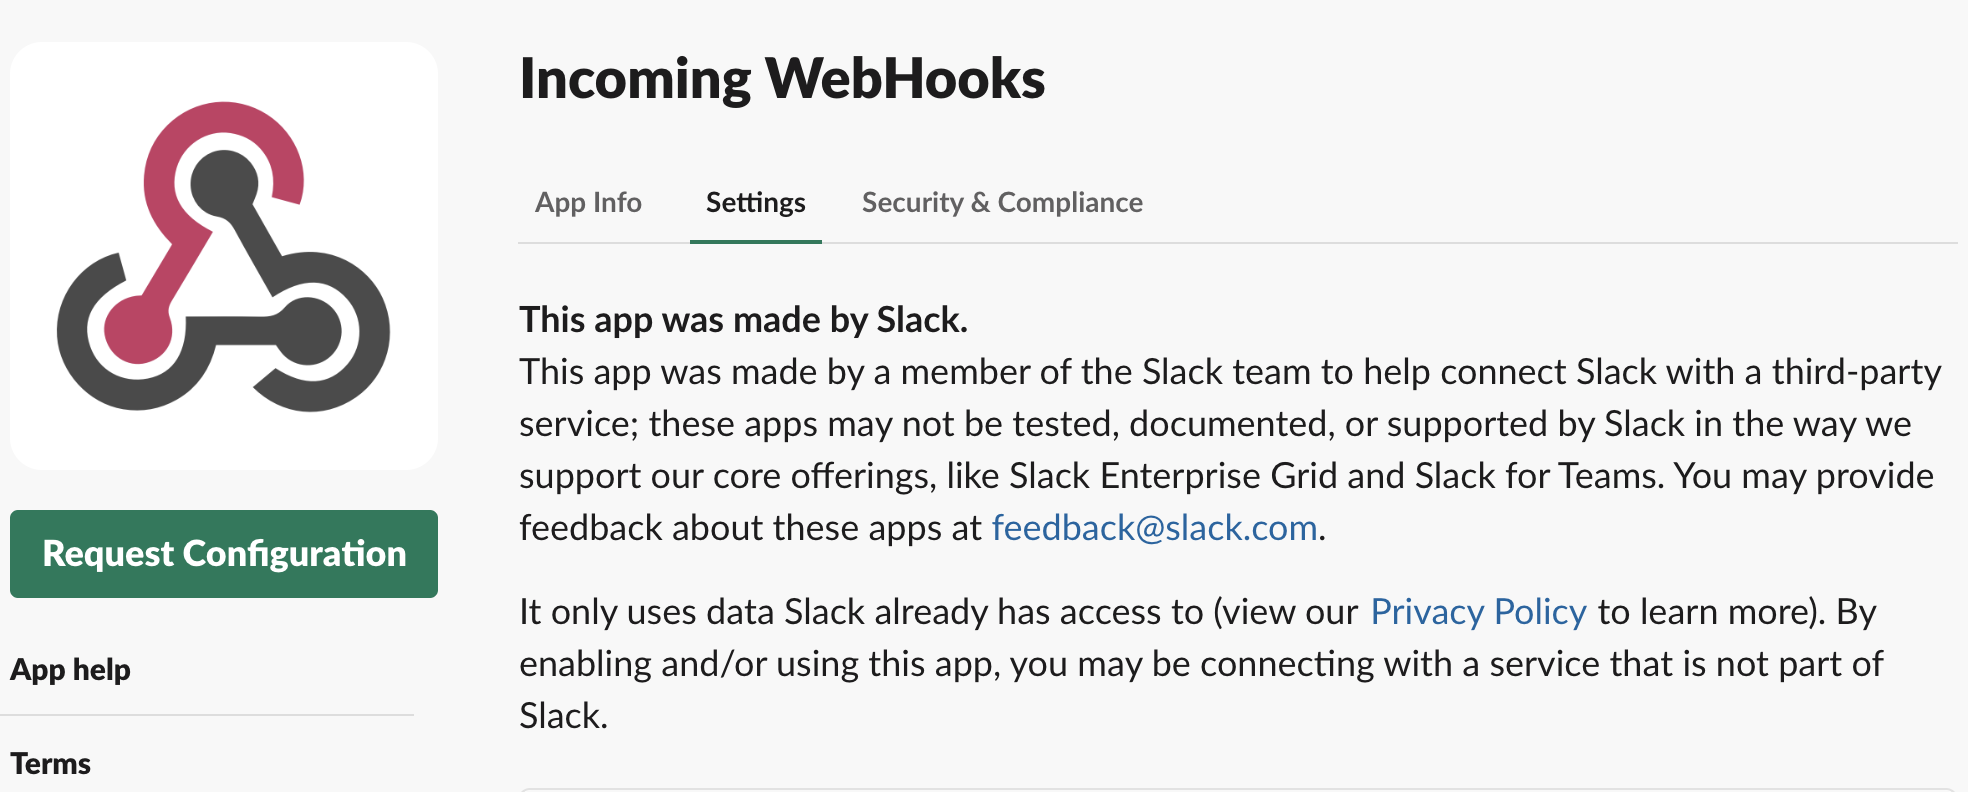The height and width of the screenshot is (792, 1968).
Task: Click the divider line below App help
Action: [x=207, y=715]
